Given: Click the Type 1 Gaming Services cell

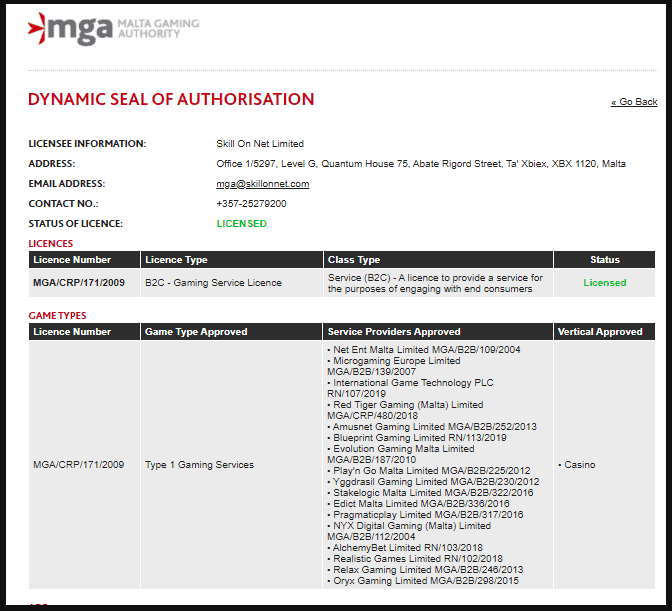Looking at the screenshot, I should 199,465.
